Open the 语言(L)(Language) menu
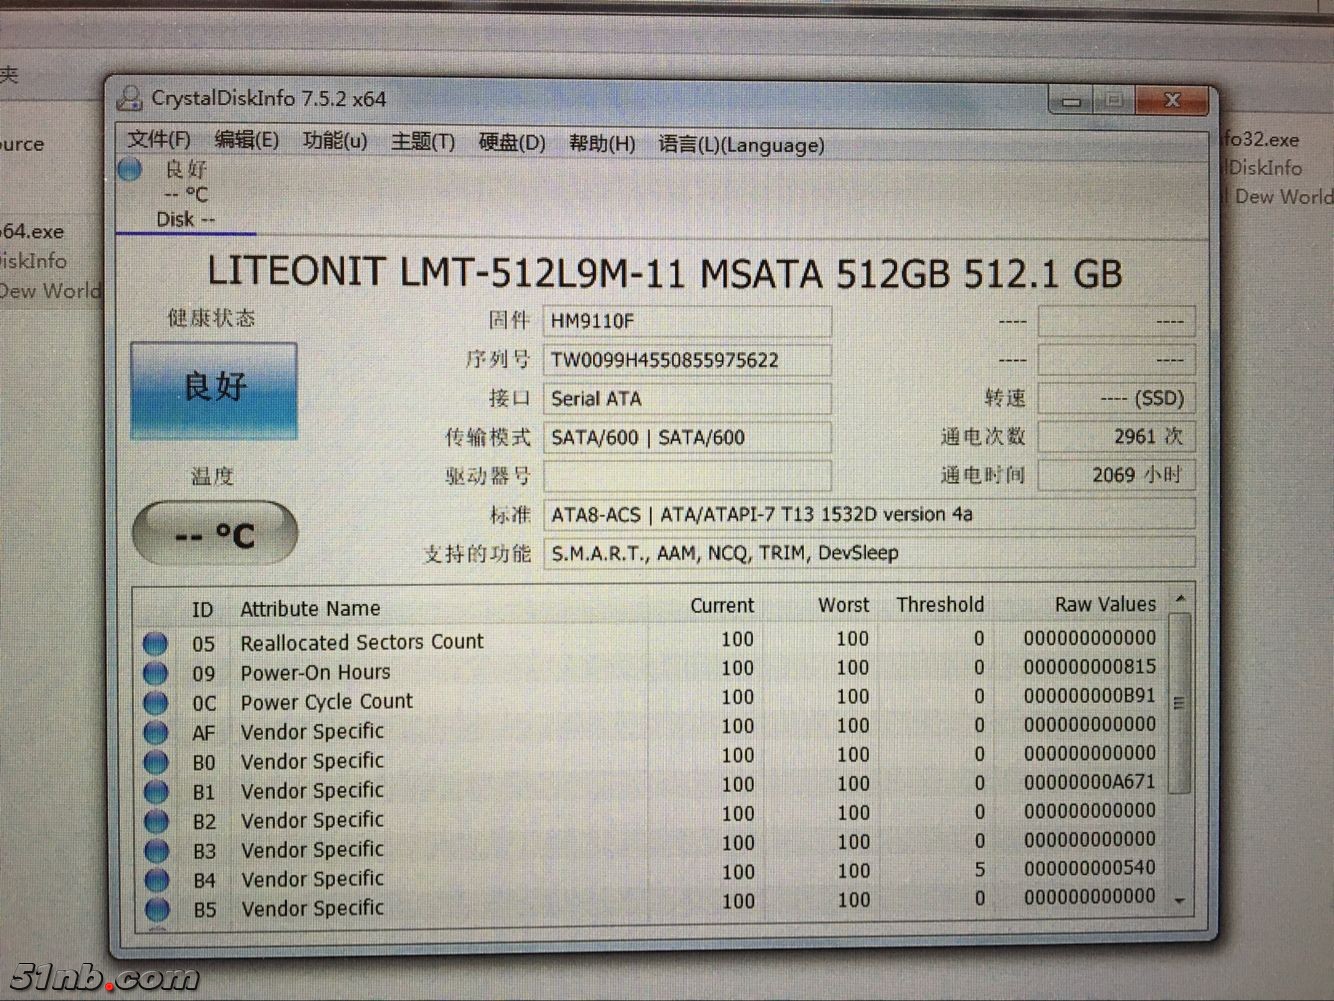This screenshot has width=1334, height=1001. 741,145
